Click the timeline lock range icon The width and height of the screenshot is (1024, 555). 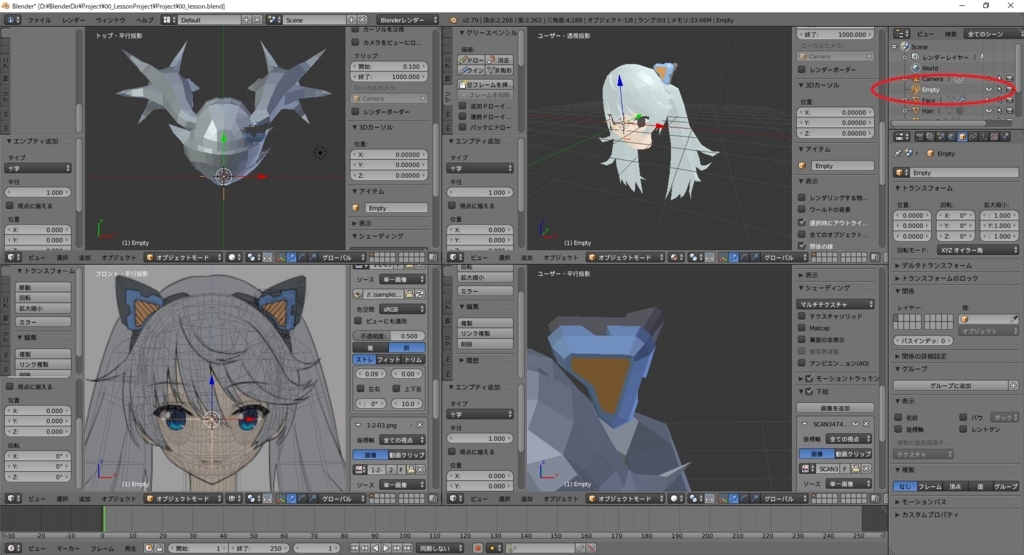click(x=160, y=548)
